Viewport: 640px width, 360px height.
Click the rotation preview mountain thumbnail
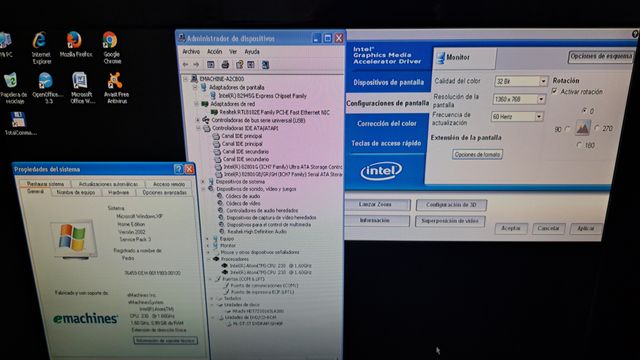582,128
